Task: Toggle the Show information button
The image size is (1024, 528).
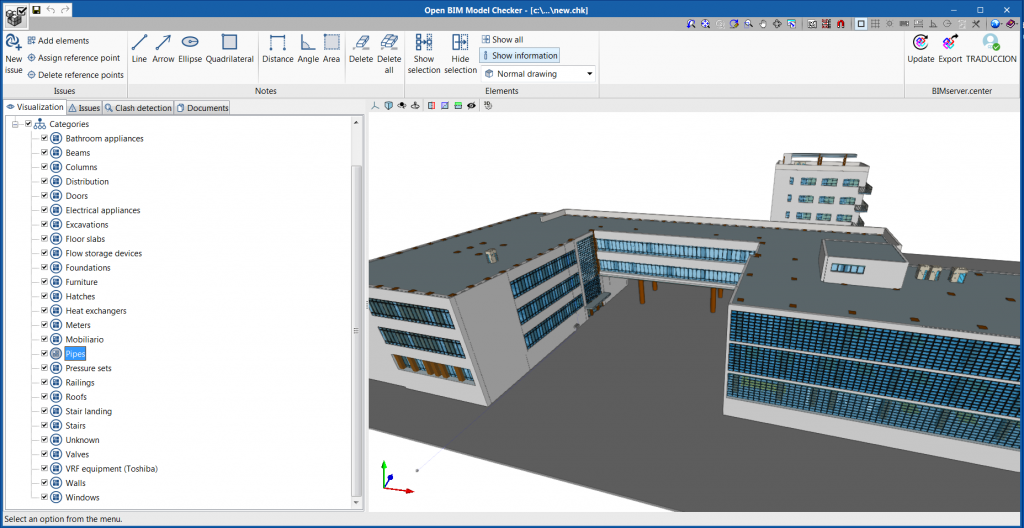Action: [519, 56]
